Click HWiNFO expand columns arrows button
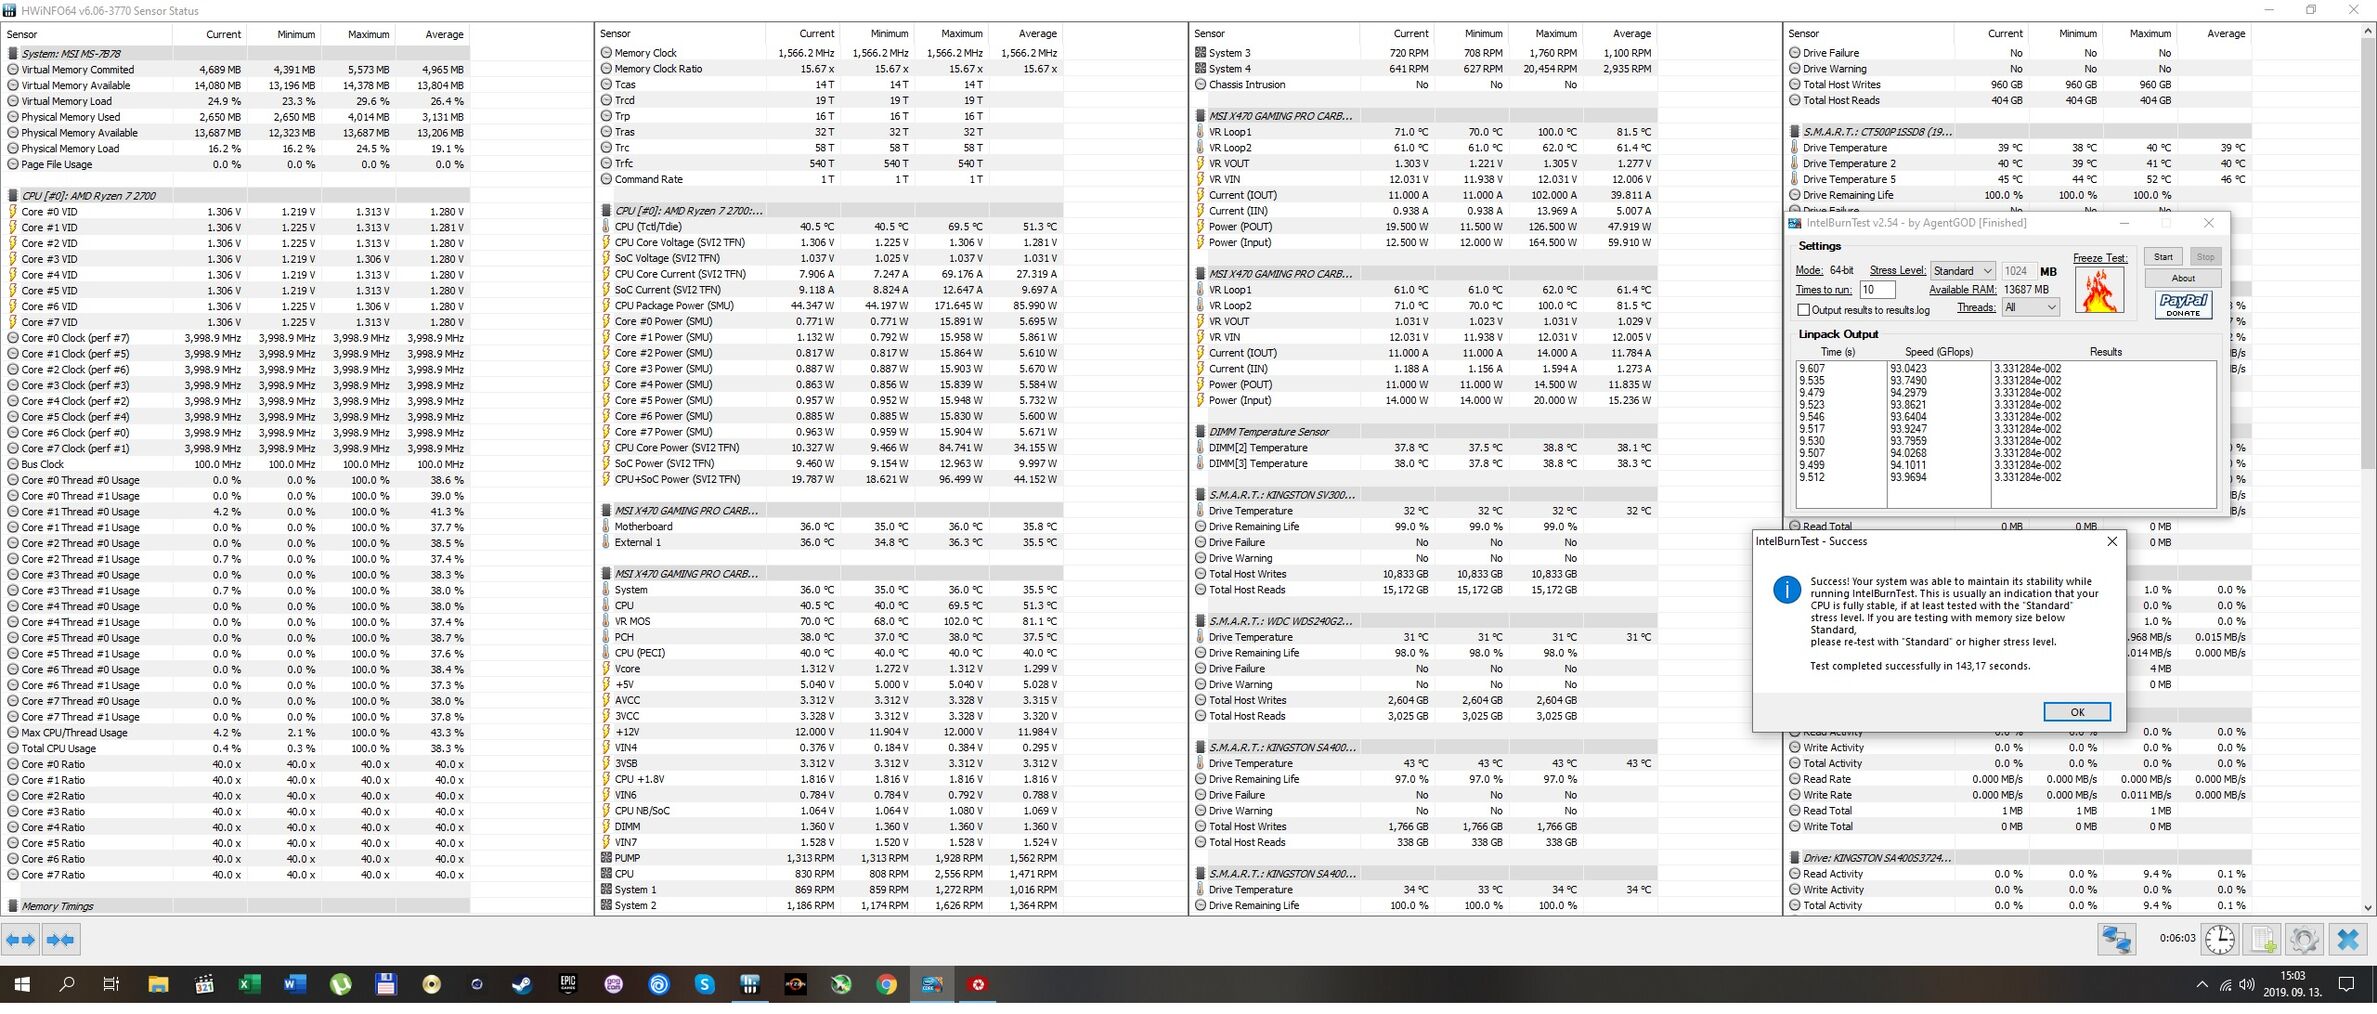 21,940
